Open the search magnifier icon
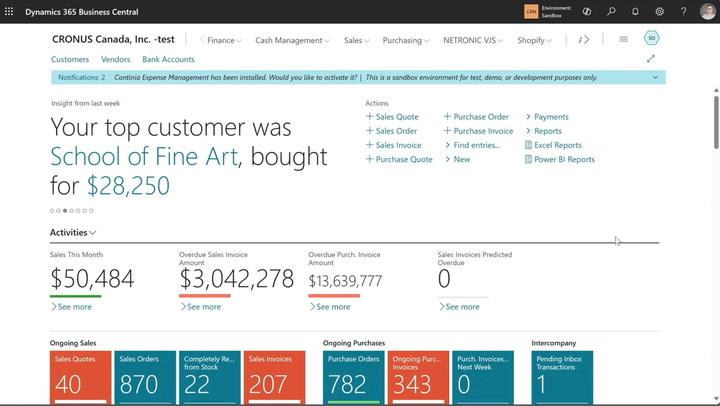The image size is (720, 406). click(x=611, y=11)
